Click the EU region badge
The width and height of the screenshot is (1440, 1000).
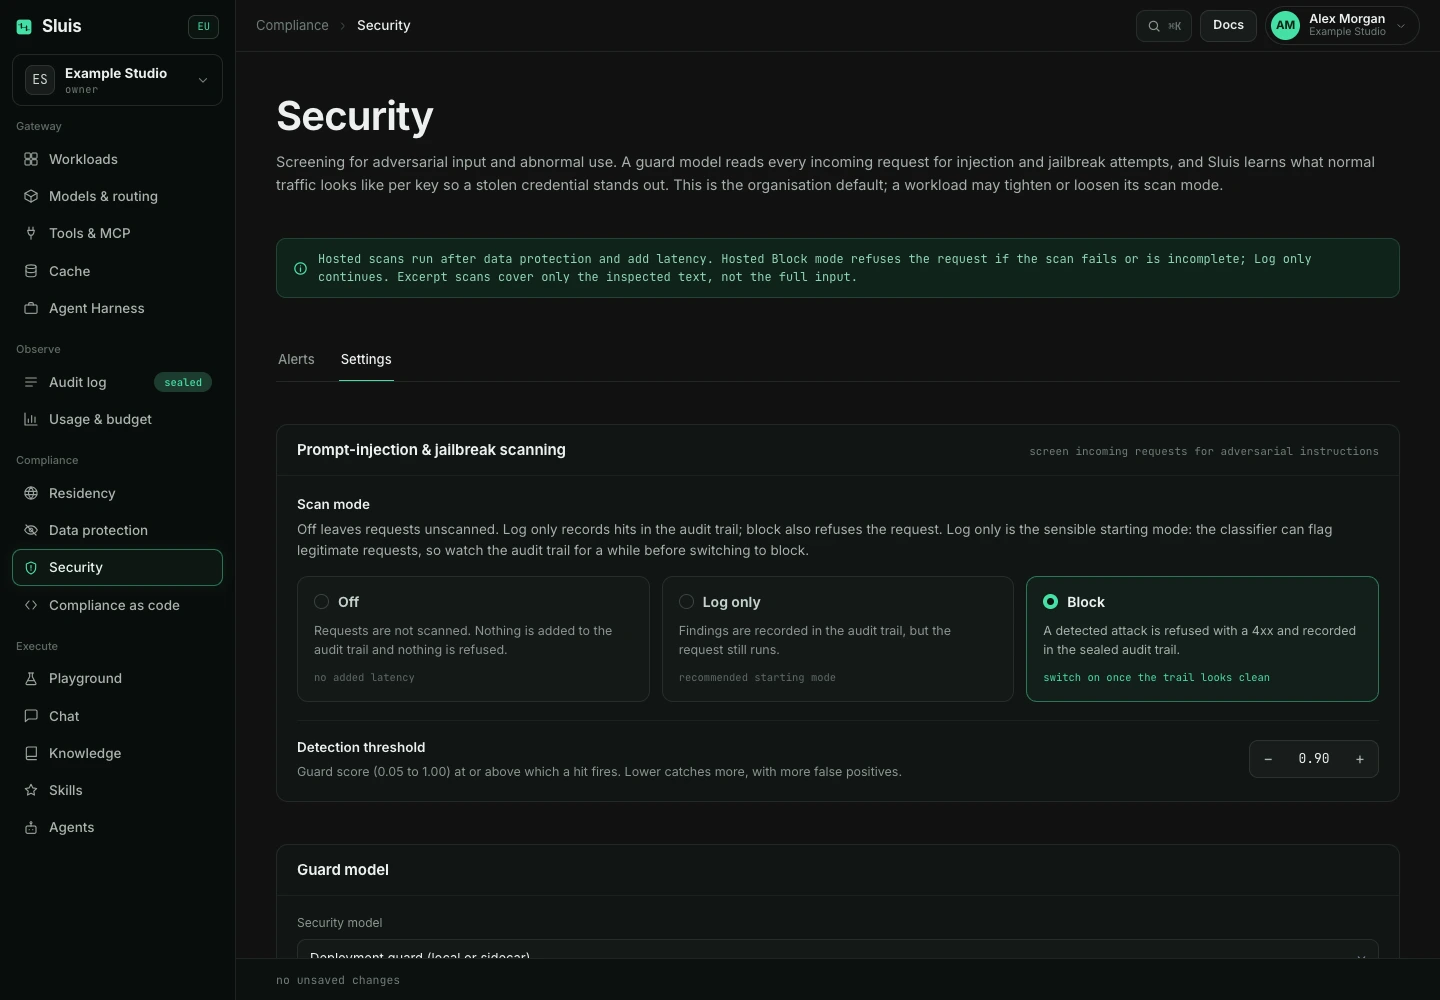click(x=203, y=27)
